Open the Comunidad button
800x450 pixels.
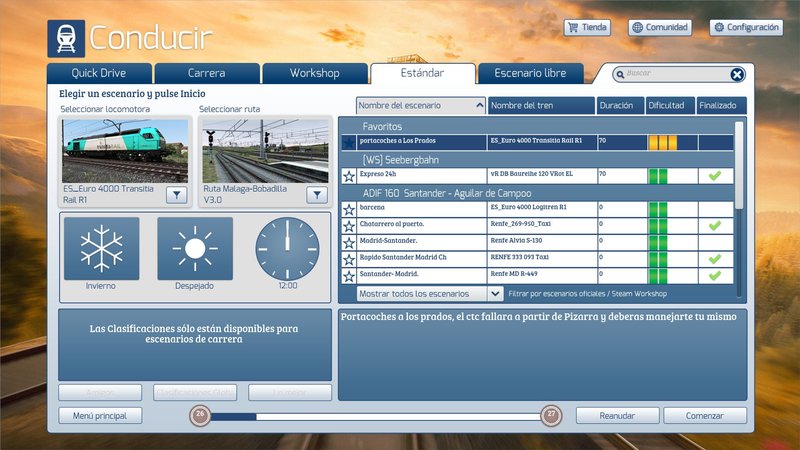(660, 28)
